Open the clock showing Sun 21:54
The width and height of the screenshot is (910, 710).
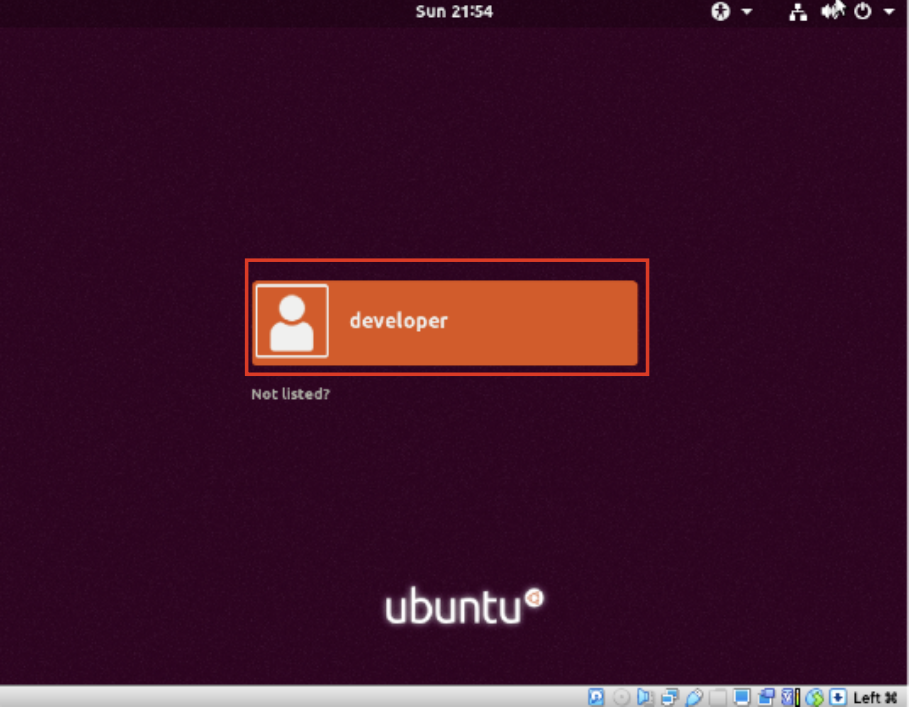click(x=454, y=12)
